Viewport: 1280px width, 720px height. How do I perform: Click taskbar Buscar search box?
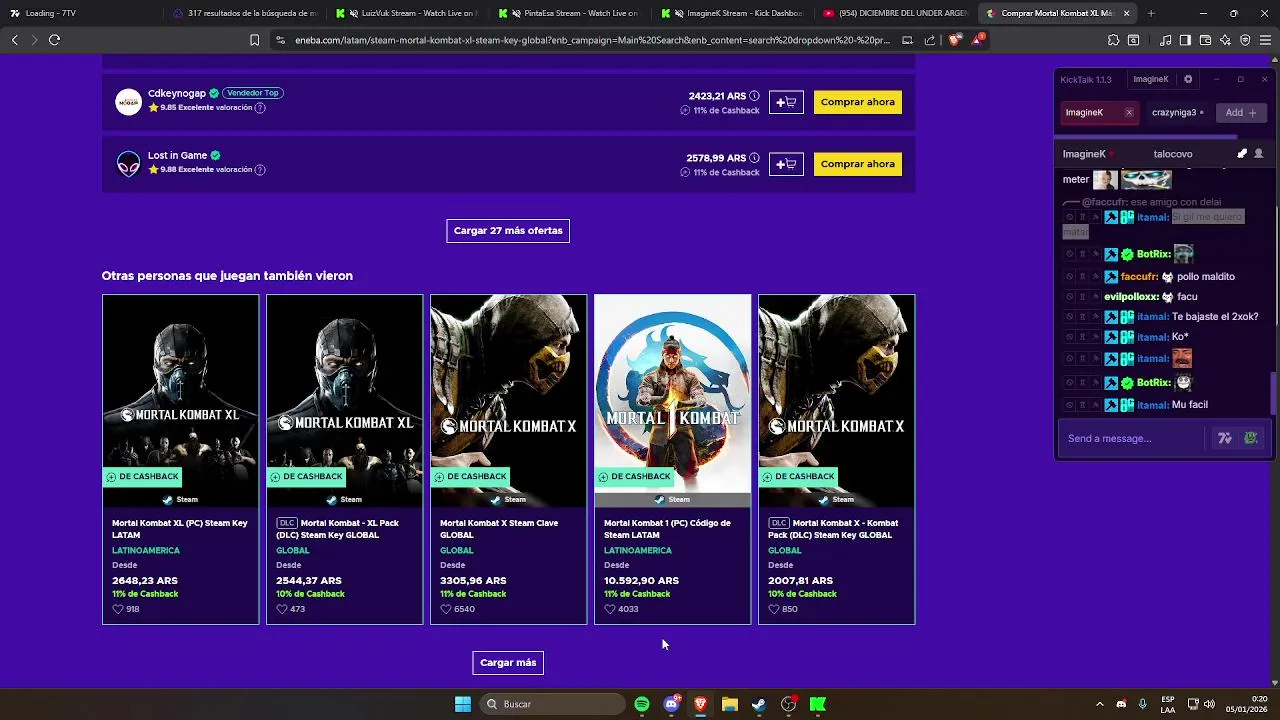point(552,704)
